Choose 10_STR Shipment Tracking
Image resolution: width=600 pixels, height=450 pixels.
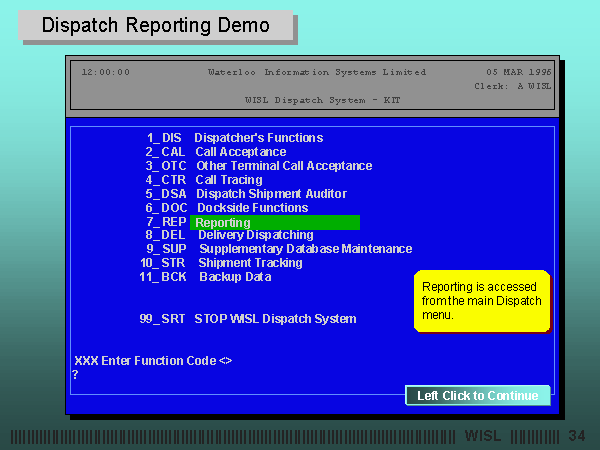[222, 263]
